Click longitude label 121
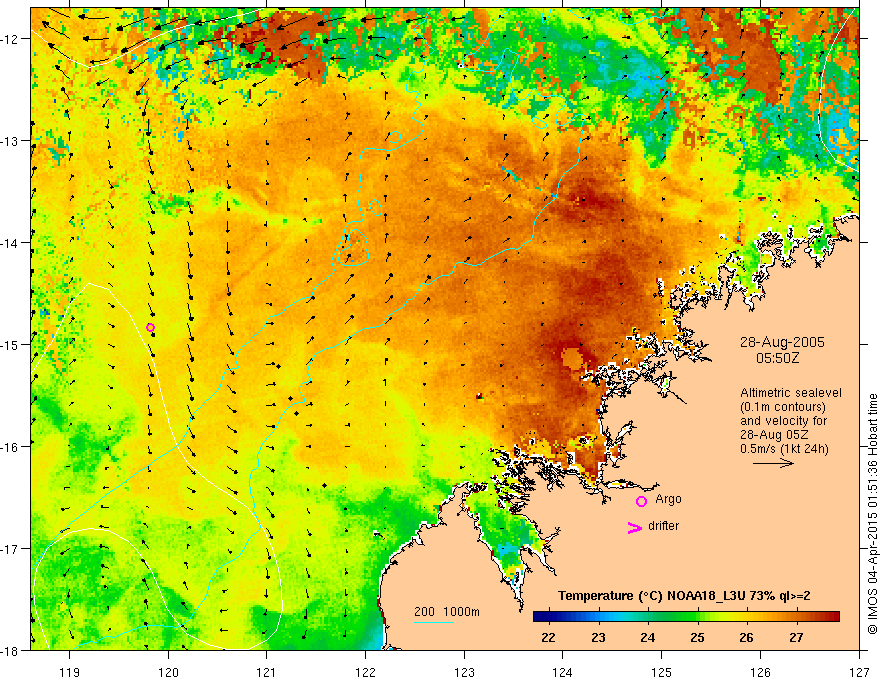880x680 pixels. point(267,672)
